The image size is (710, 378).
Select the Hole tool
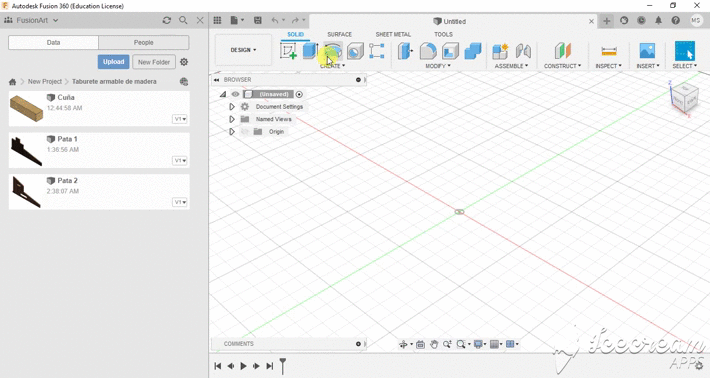[x=355, y=51]
